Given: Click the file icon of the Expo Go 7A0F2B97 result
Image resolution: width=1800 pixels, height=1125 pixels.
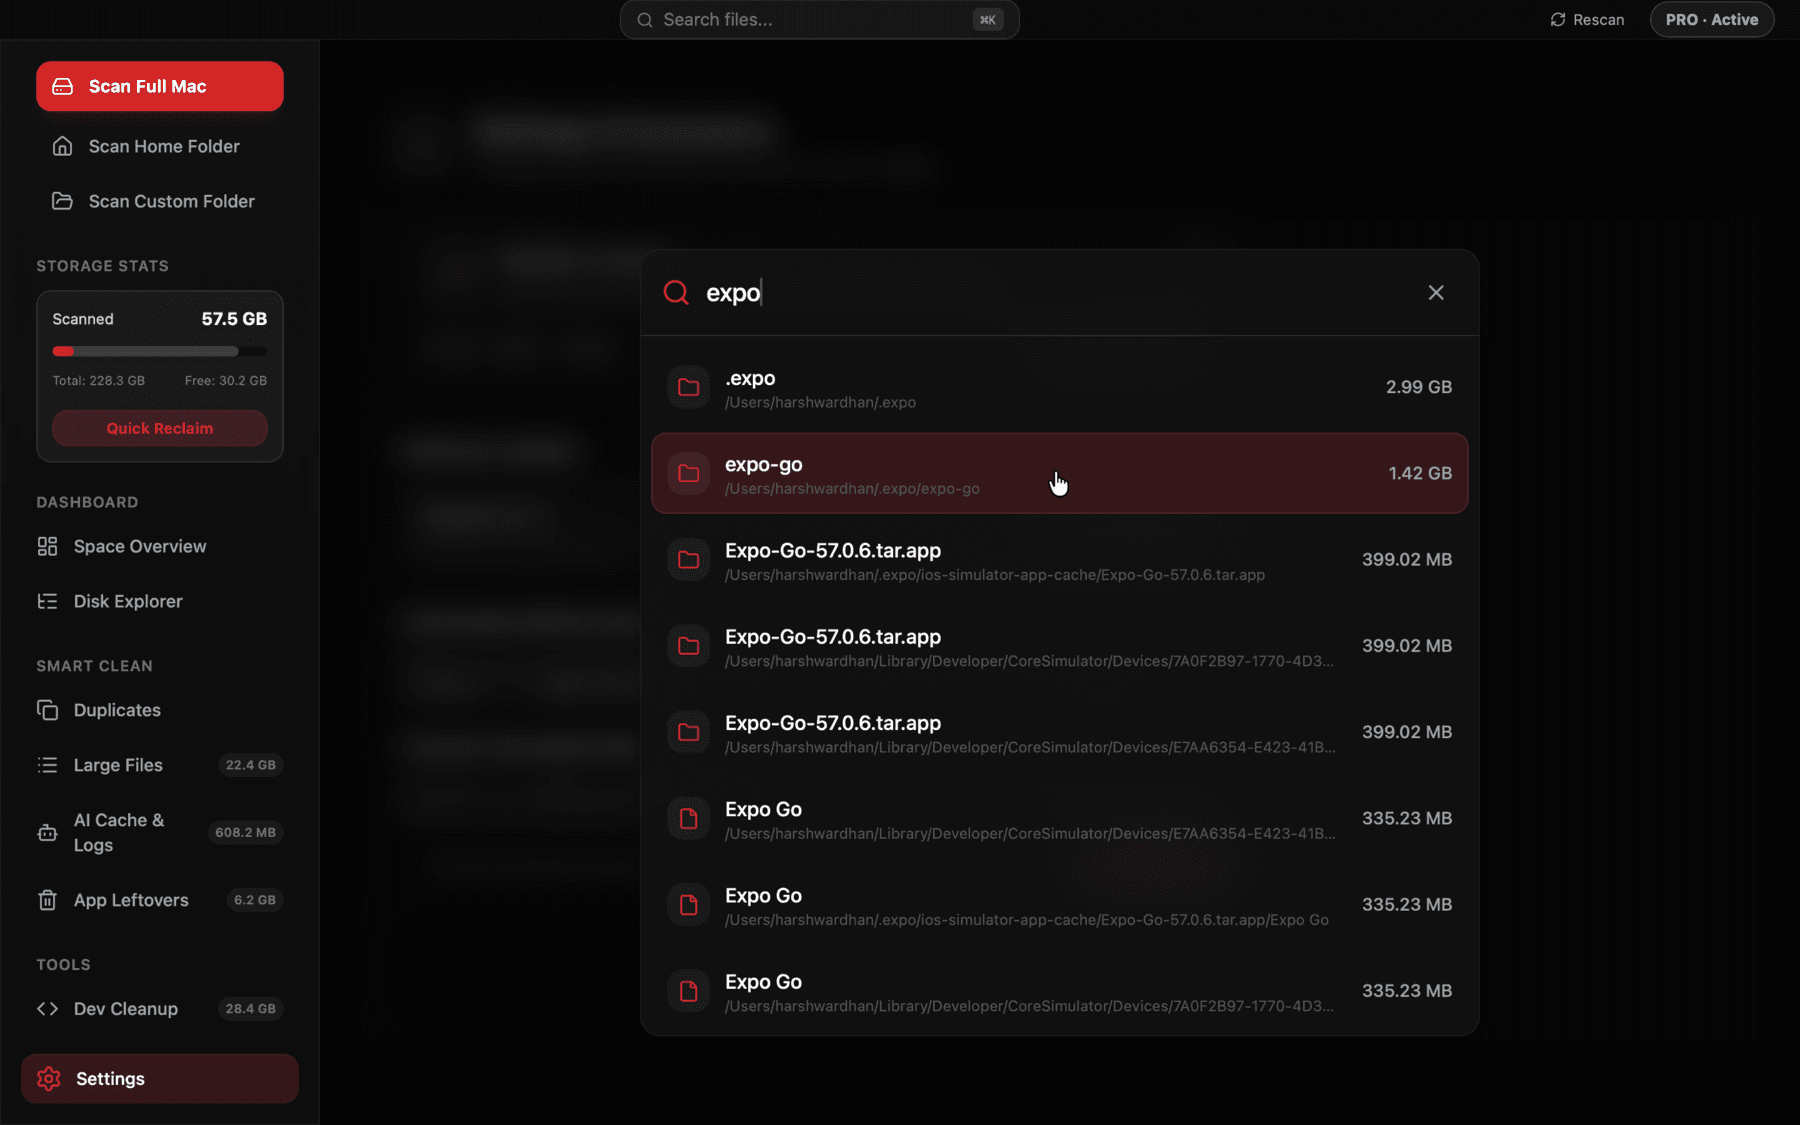Looking at the screenshot, I should click(688, 991).
